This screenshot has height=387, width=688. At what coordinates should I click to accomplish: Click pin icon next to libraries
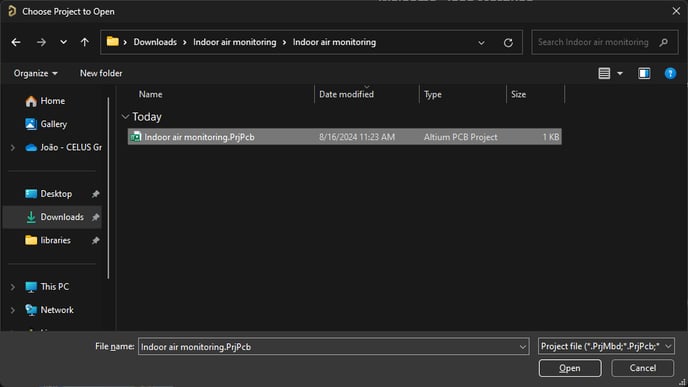pyautogui.click(x=95, y=240)
